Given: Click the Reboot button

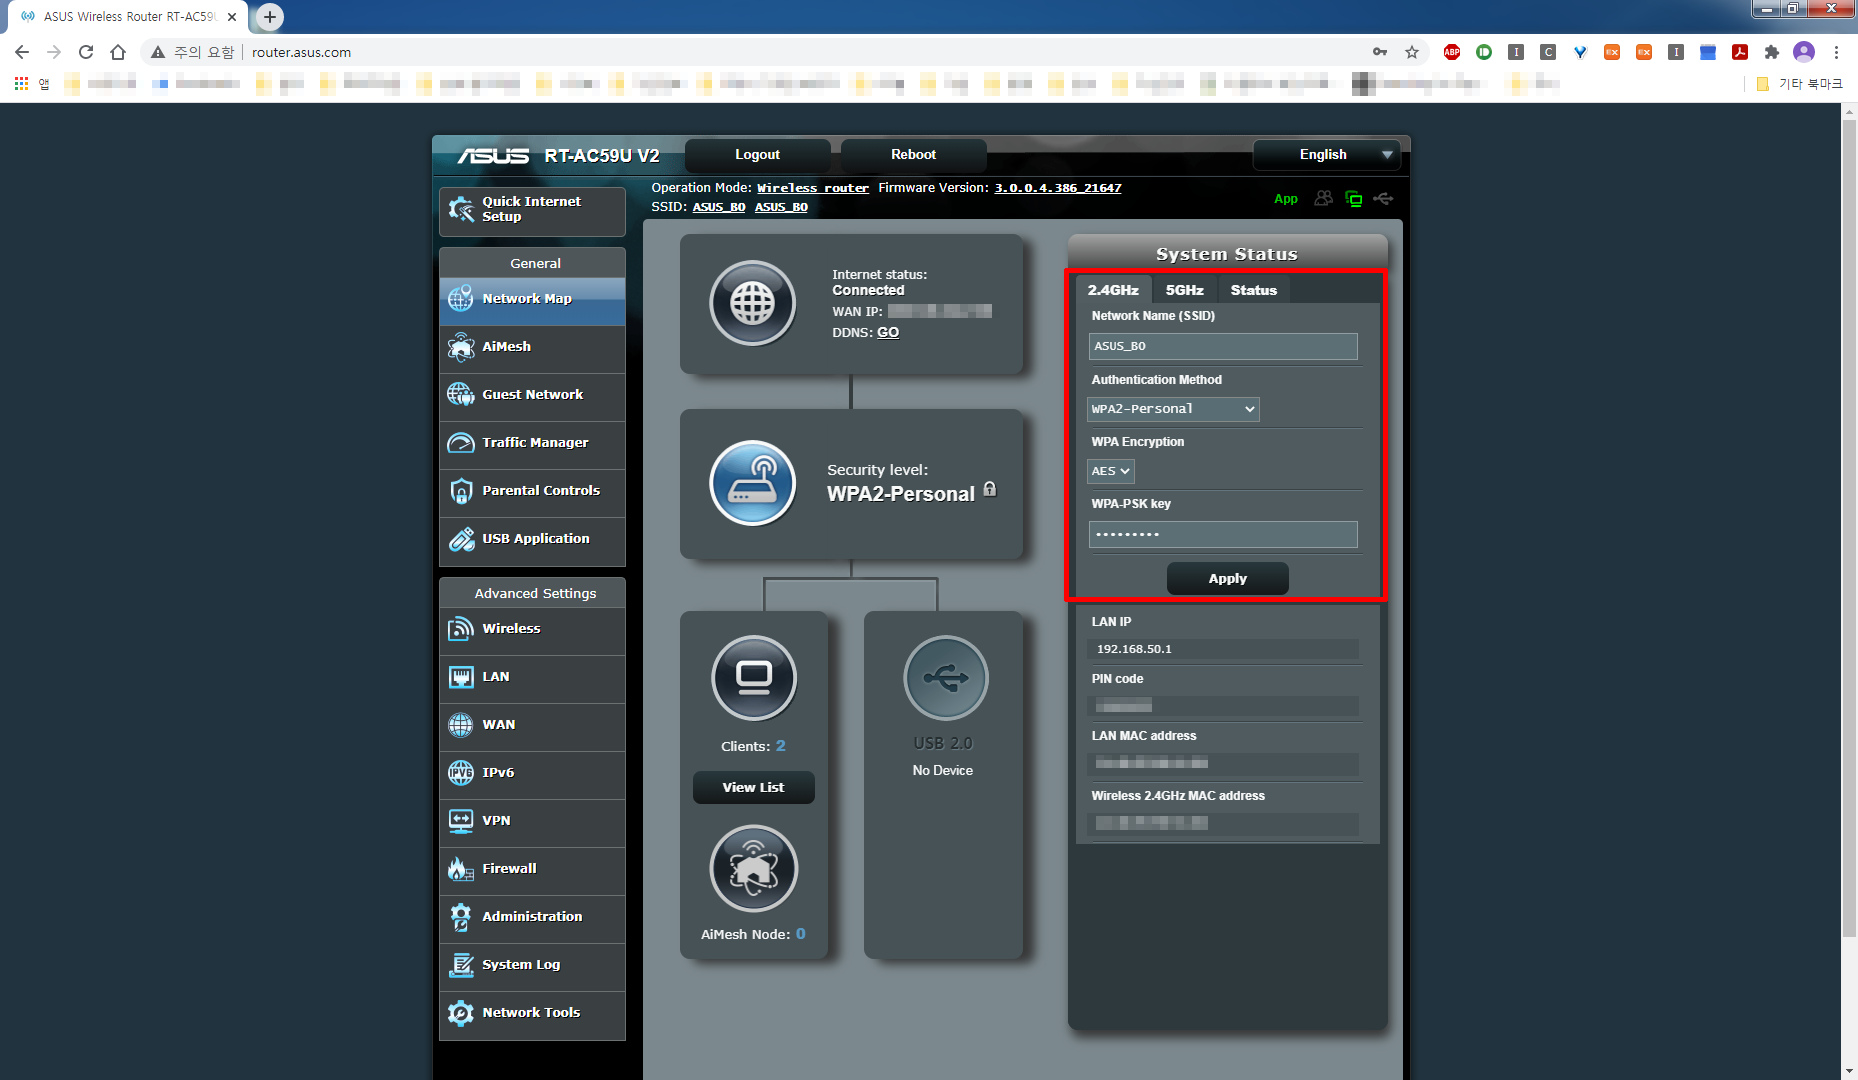Looking at the screenshot, I should (x=913, y=154).
